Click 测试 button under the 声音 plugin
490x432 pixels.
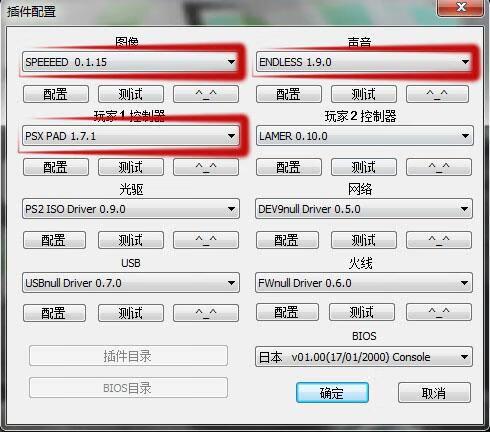coord(364,94)
